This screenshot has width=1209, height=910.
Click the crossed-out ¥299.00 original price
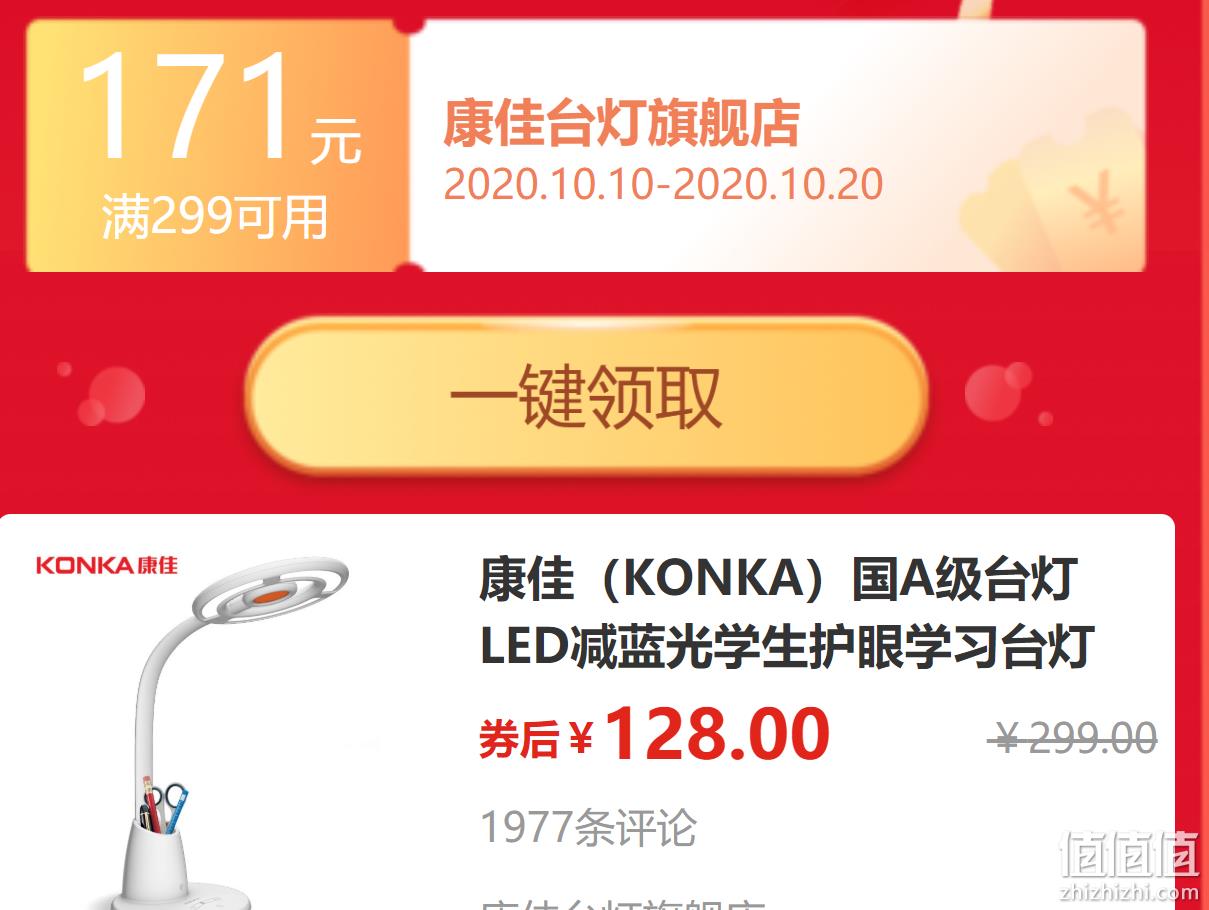coord(1072,739)
